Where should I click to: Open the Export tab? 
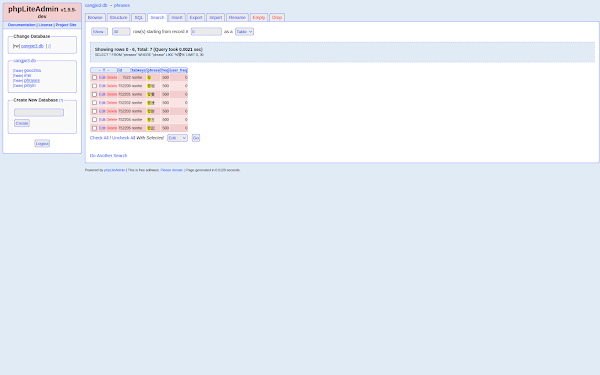(196, 18)
